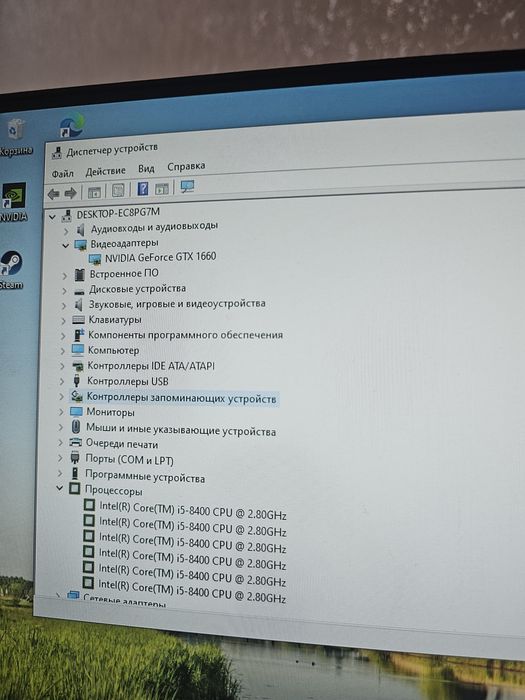Viewport: 525px width, 700px height.
Task: Expand the Мониторы category arrow
Action: [61, 412]
